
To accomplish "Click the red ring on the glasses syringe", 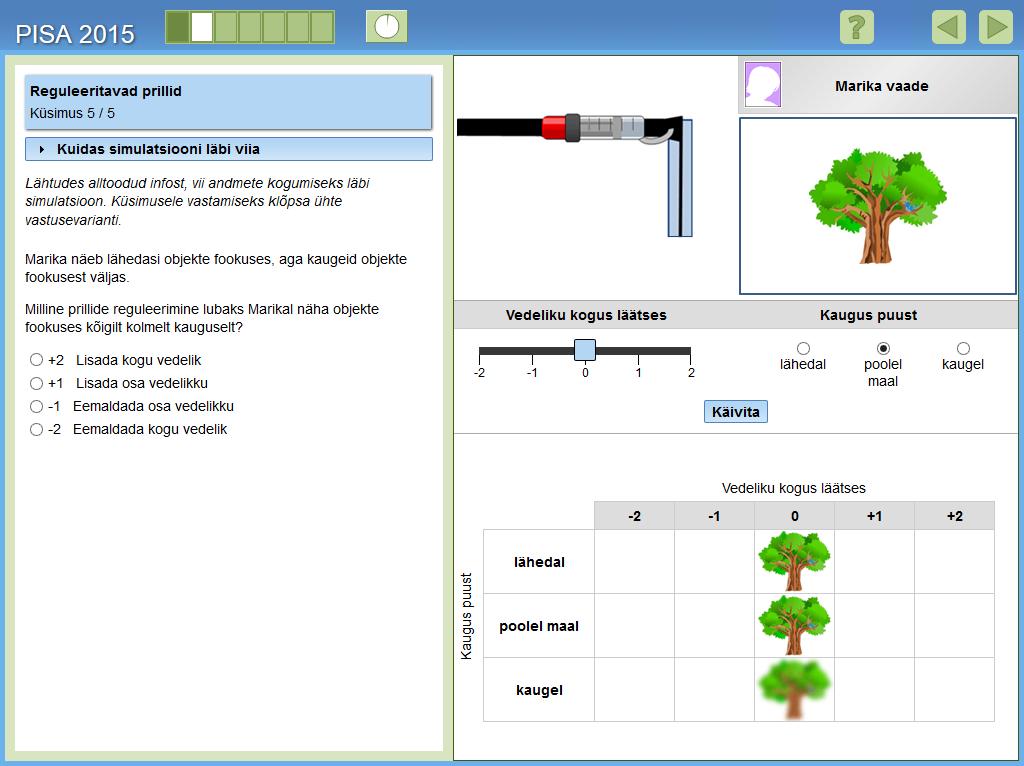I will tap(553, 127).
